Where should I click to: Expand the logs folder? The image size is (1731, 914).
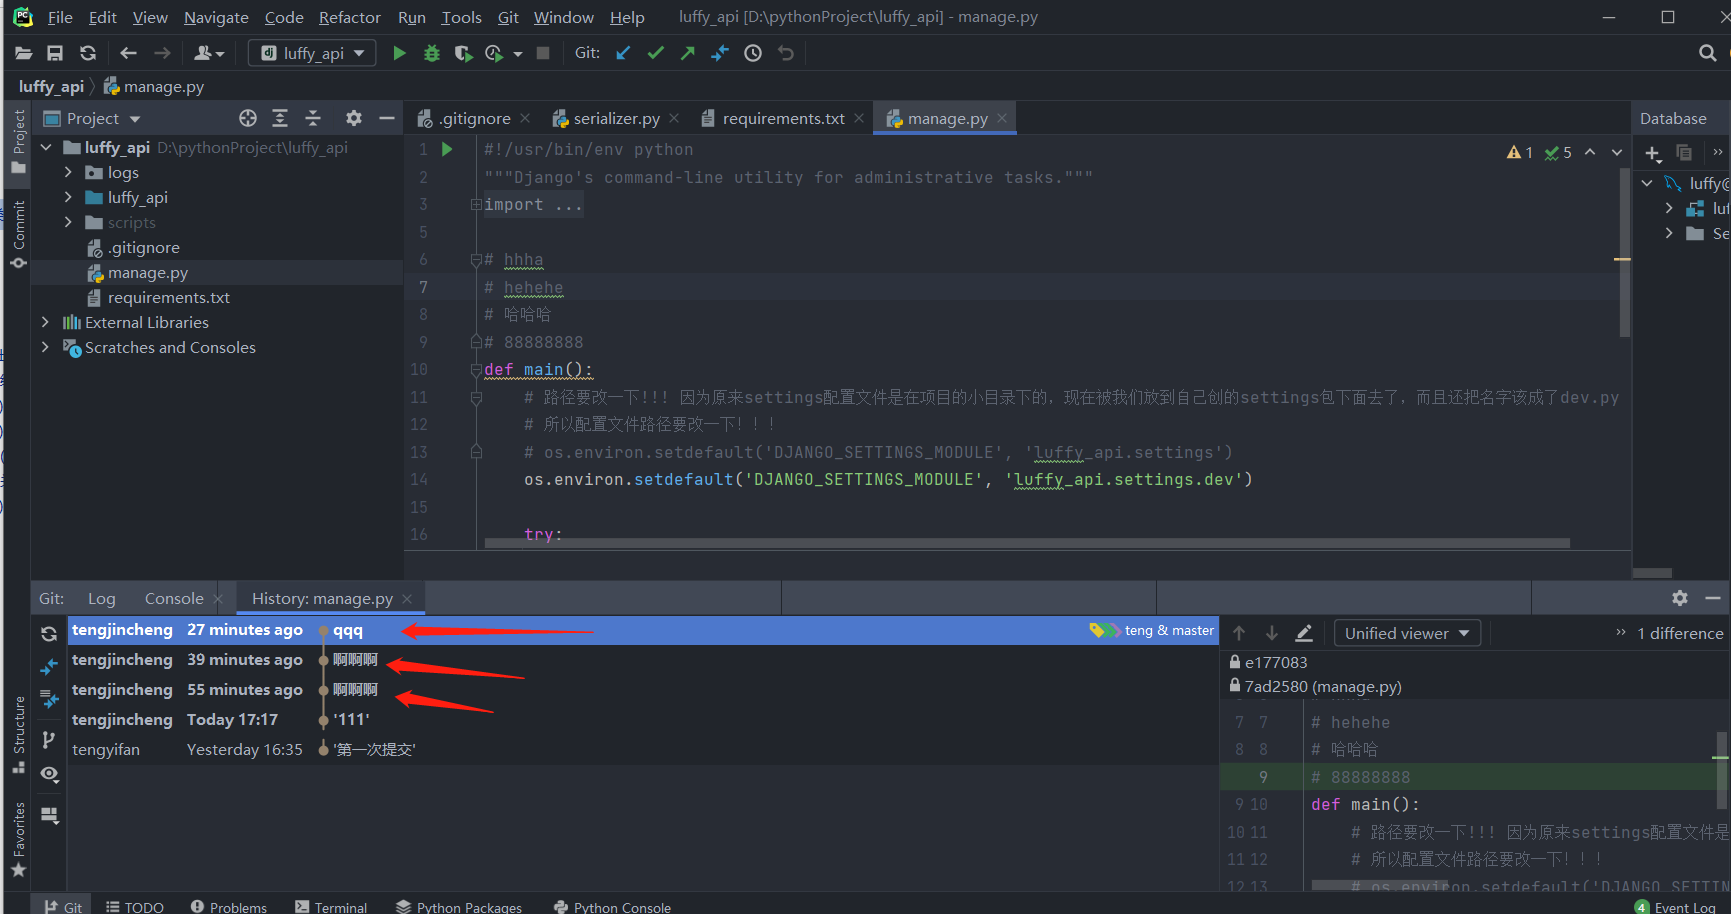point(68,172)
